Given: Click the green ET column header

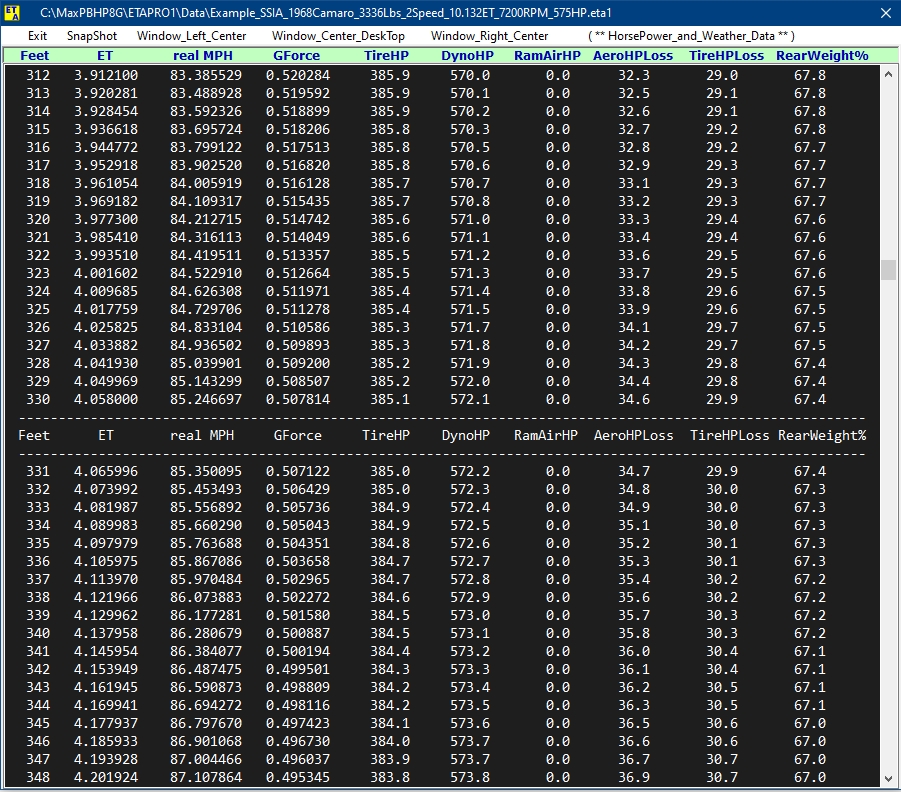Looking at the screenshot, I should [x=105, y=56].
